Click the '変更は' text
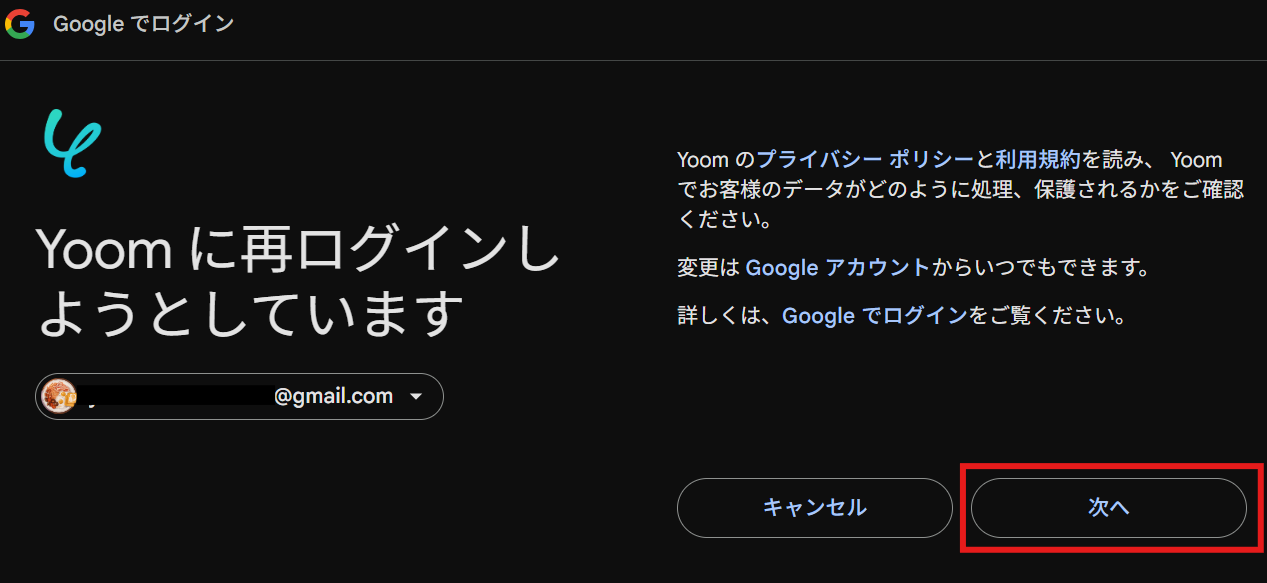 coord(711,268)
